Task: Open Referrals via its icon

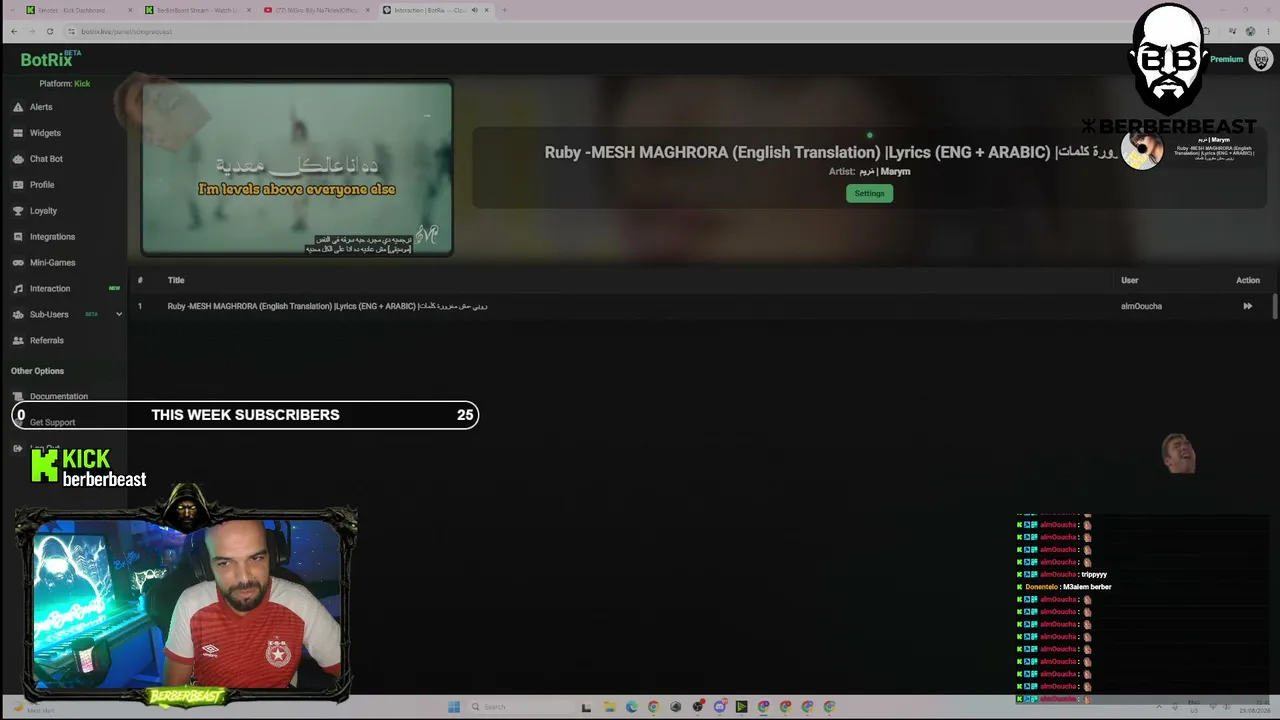Action: pyautogui.click(x=18, y=341)
